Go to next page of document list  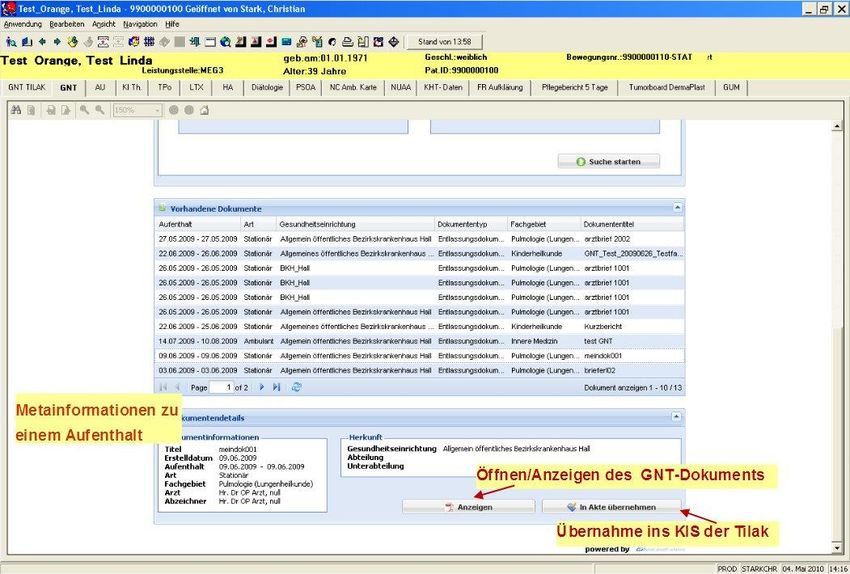(x=262, y=388)
